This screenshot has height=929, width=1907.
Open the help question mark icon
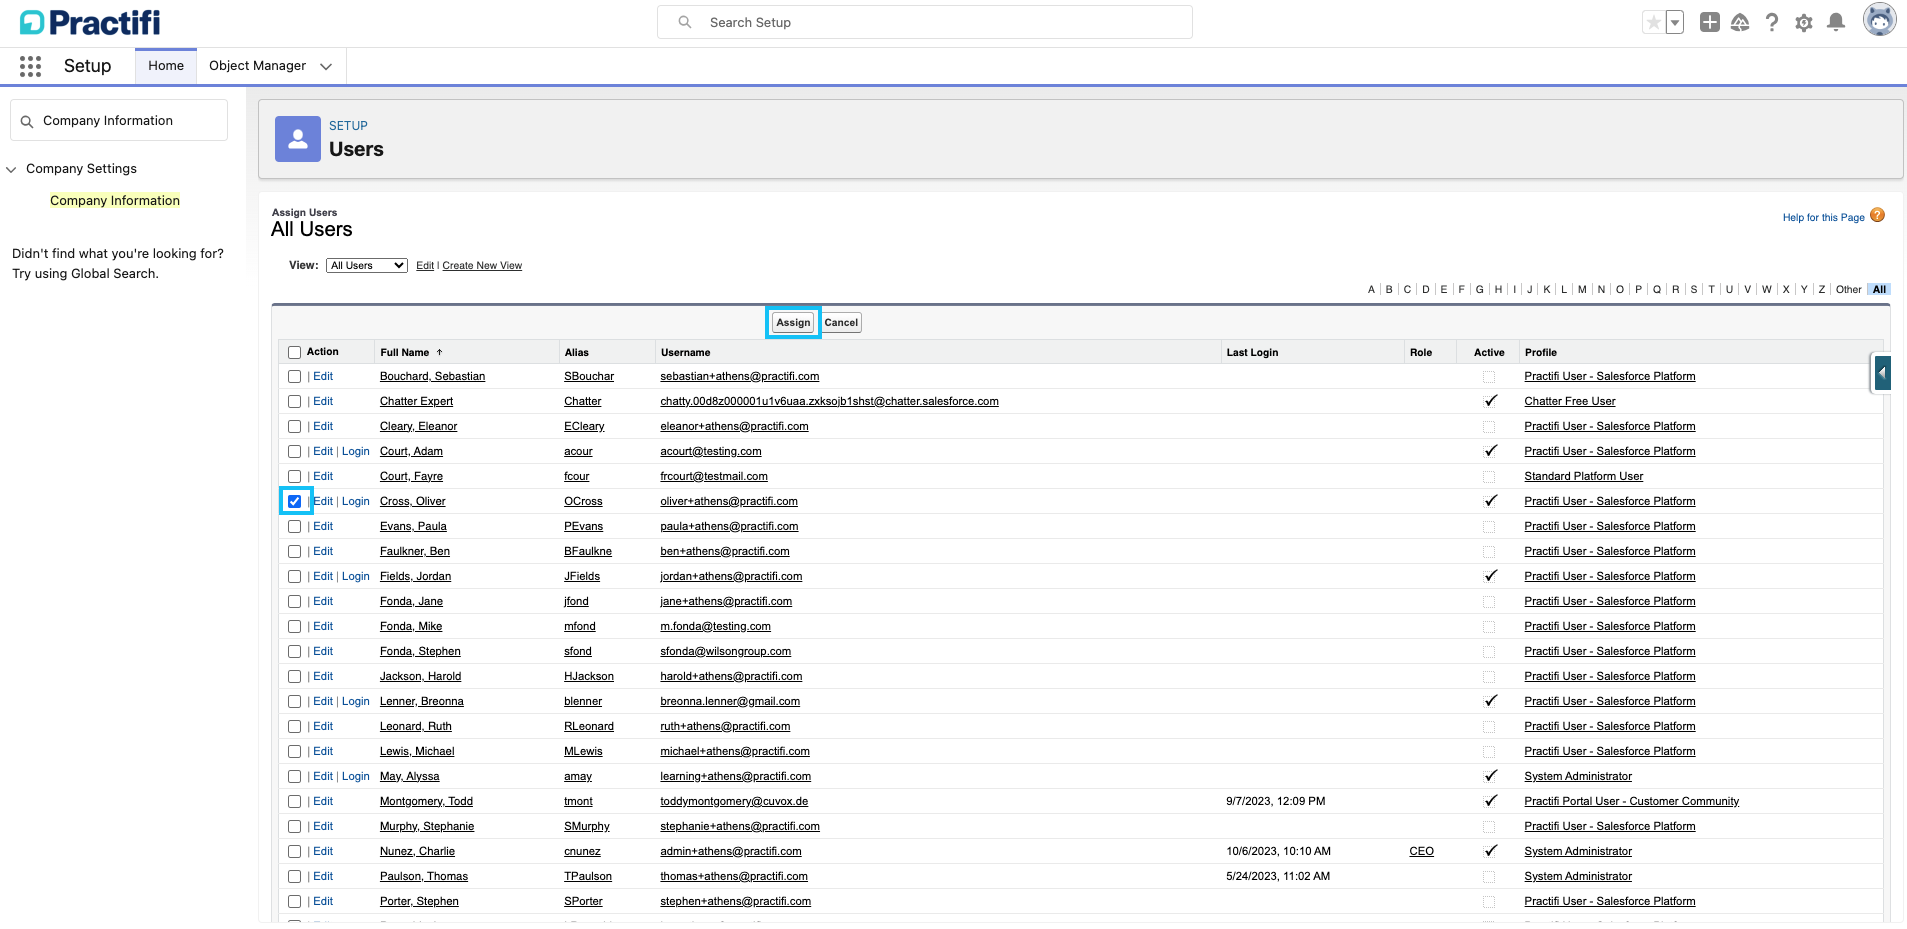click(1772, 22)
